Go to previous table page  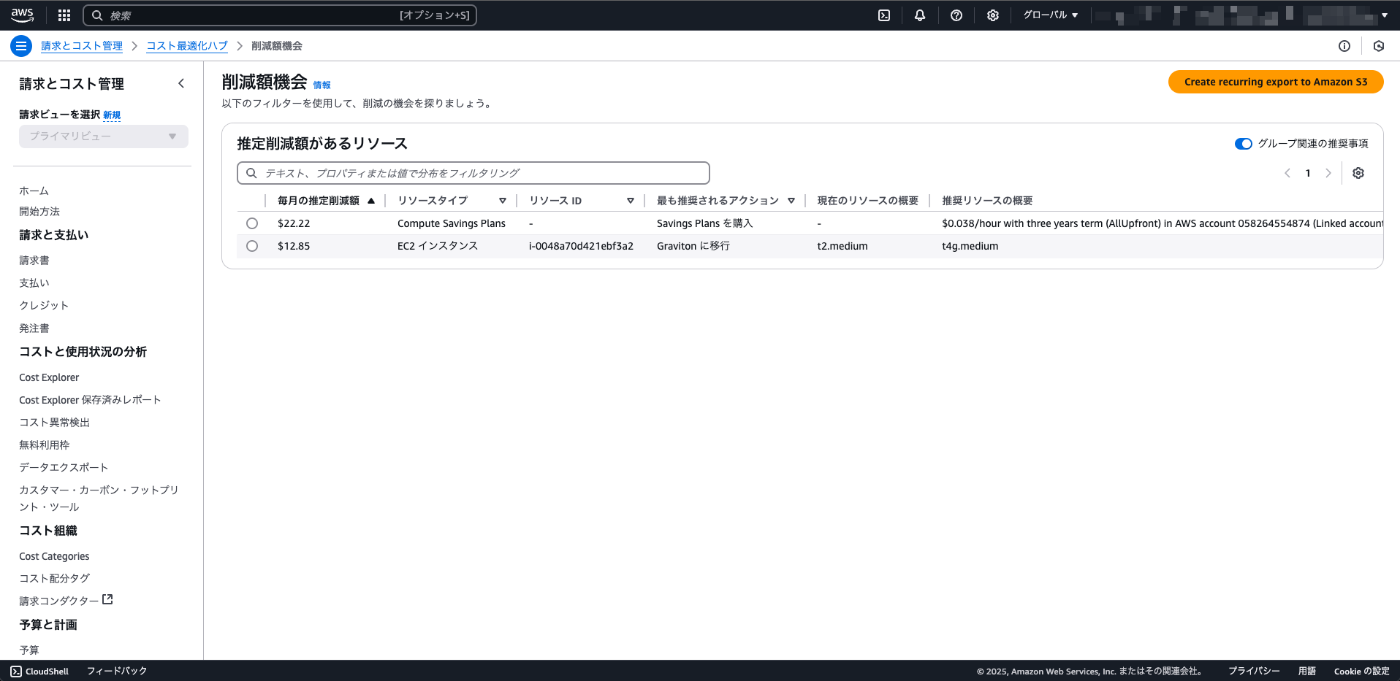click(x=1287, y=173)
